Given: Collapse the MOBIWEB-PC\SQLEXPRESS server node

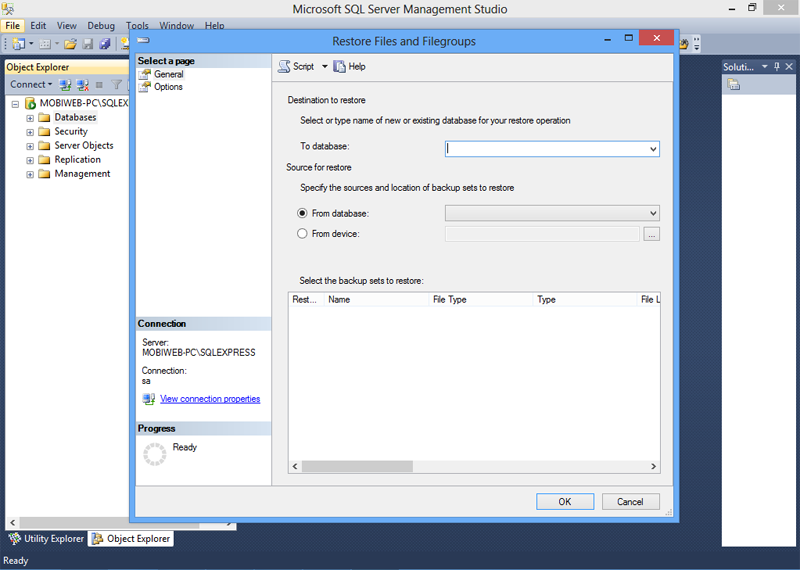Looking at the screenshot, I should tap(15, 104).
